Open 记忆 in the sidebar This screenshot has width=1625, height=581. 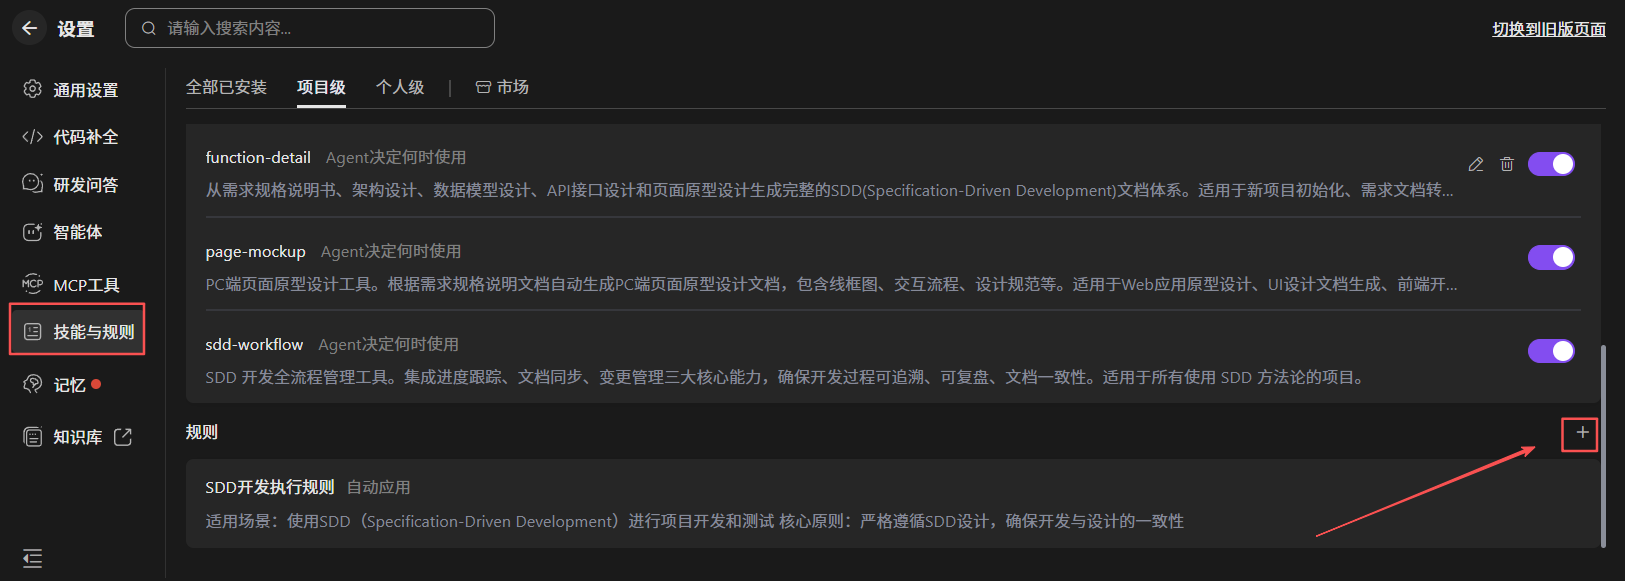(x=70, y=385)
